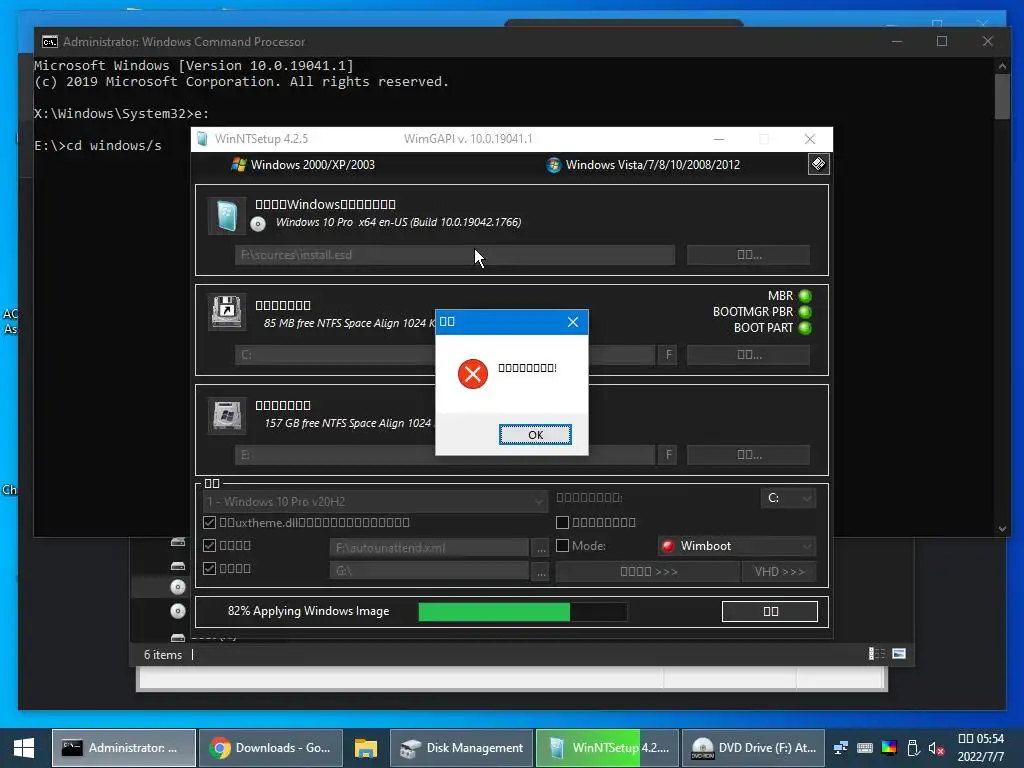Click the Command Processor title bar icon
Viewport: 1024px width, 768px height.
[x=50, y=42]
